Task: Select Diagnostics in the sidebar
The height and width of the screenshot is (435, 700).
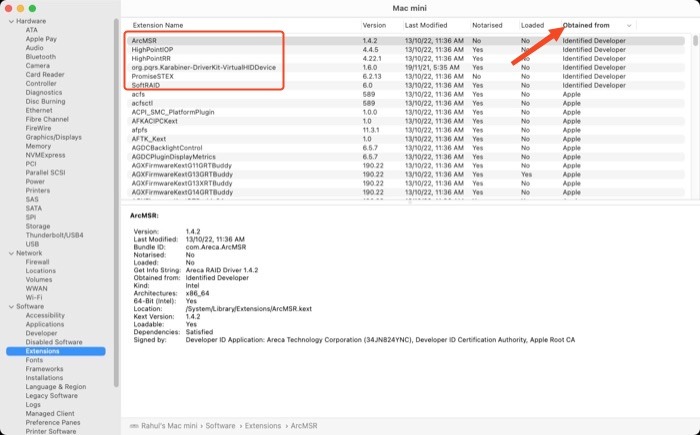Action: (44, 92)
